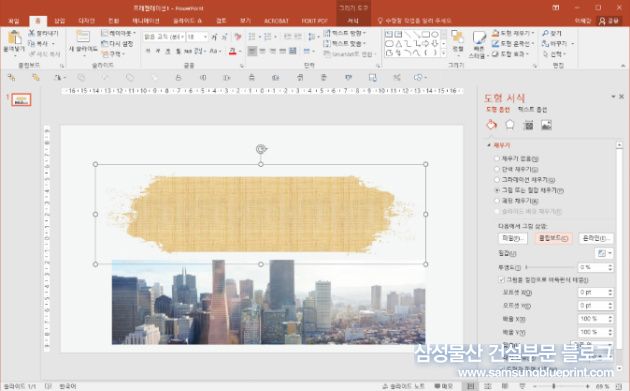Select the Picture icon in format pane
The height and width of the screenshot is (391, 630).
tap(546, 125)
